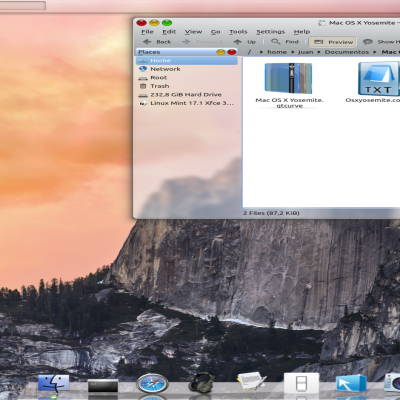Viewport: 400px width, 400px height.
Task: Open Finder from the dock
Action: (53, 383)
